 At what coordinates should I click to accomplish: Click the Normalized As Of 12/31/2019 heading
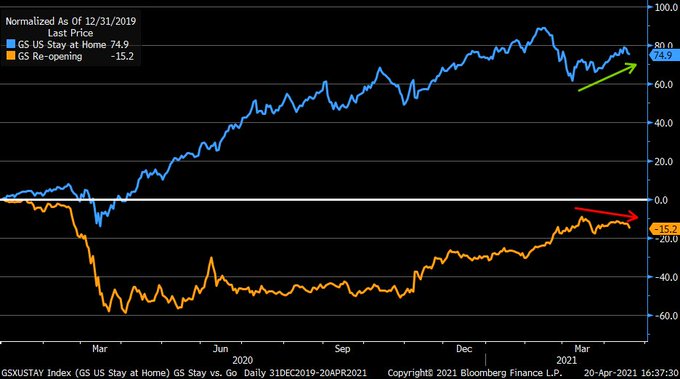(x=71, y=21)
